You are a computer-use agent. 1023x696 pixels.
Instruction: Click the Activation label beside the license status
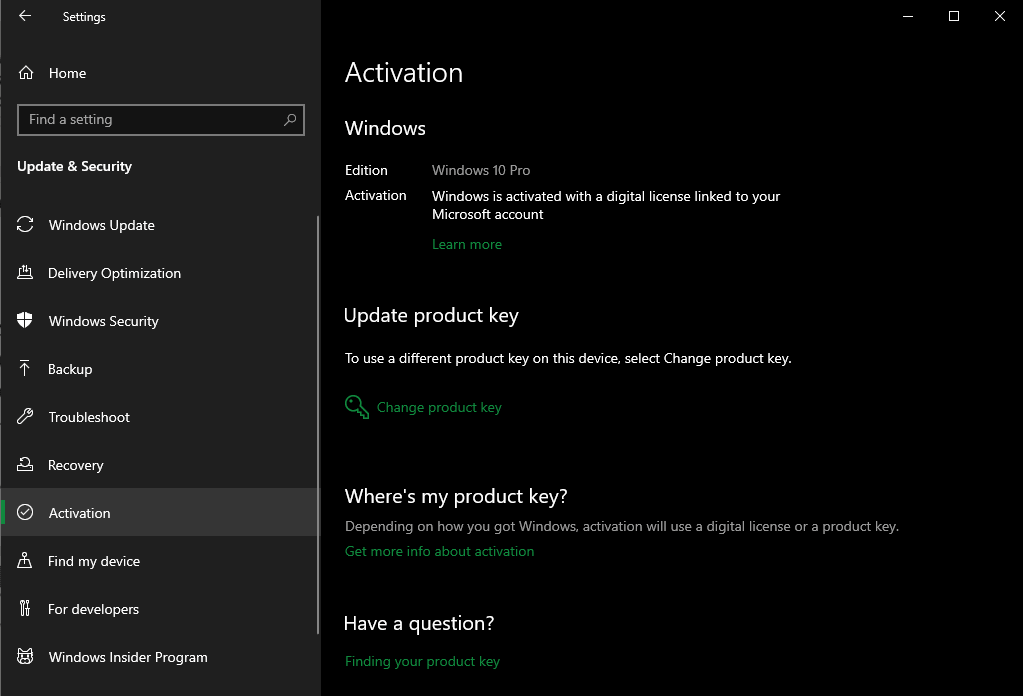click(375, 196)
